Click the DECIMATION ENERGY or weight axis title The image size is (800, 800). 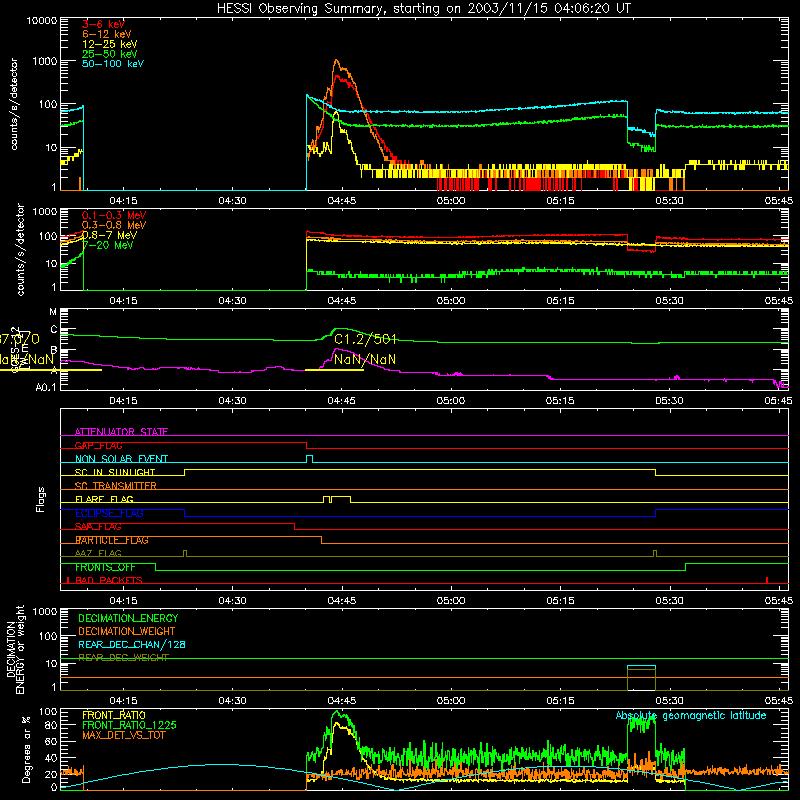pyautogui.click(x=15, y=649)
